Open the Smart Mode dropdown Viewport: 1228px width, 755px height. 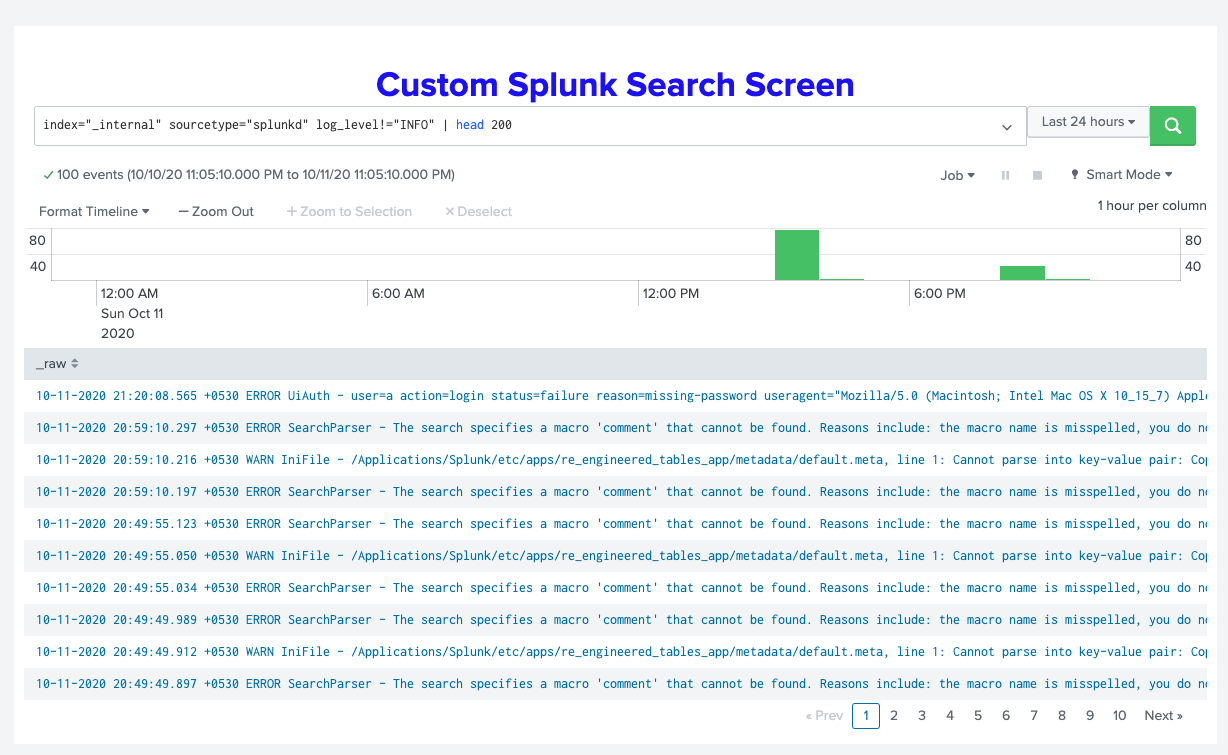(1121, 175)
